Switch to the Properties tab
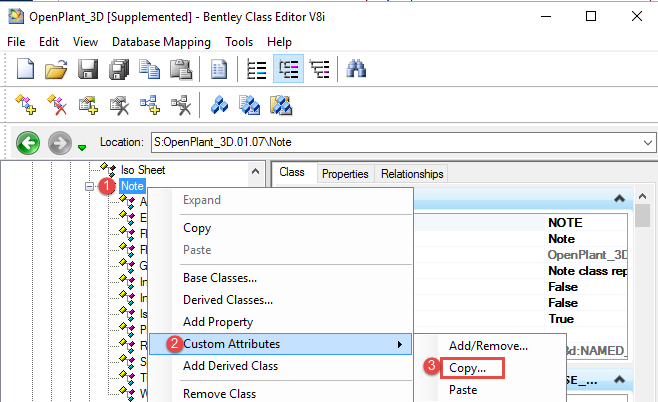Viewport: 658px width, 402px height. [345, 174]
